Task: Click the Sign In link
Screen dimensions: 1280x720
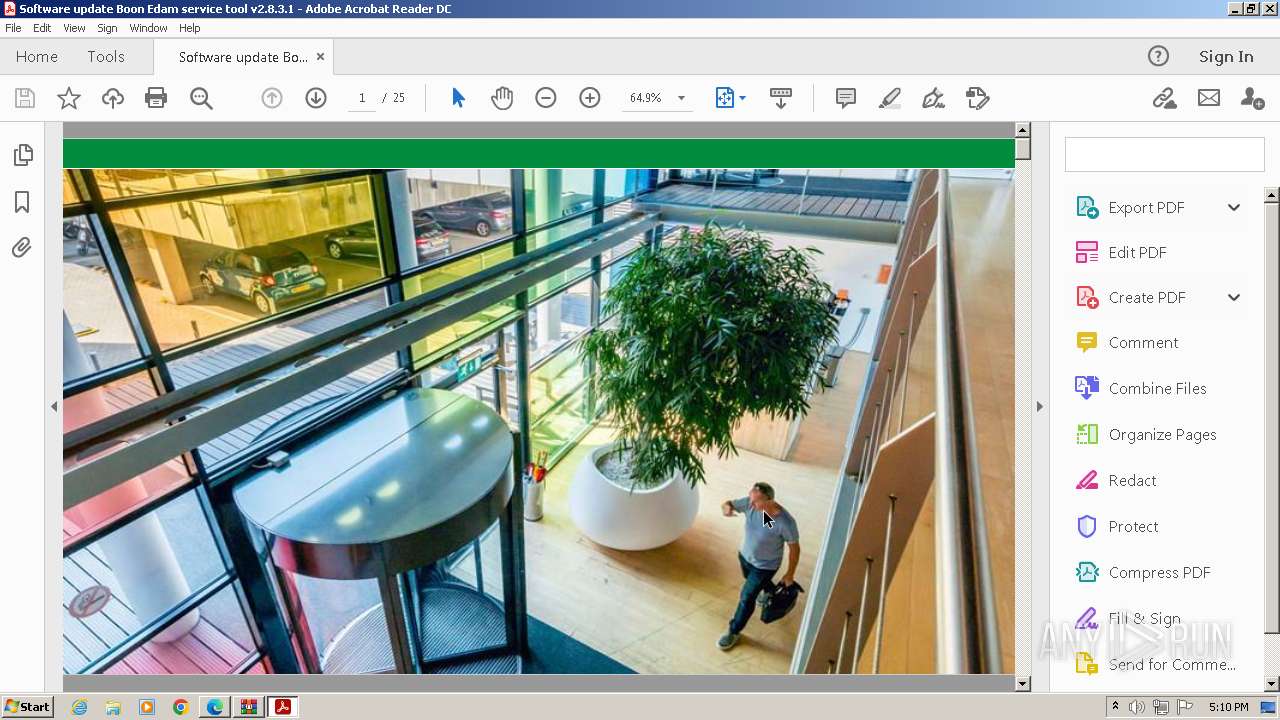Action: [x=1226, y=57]
